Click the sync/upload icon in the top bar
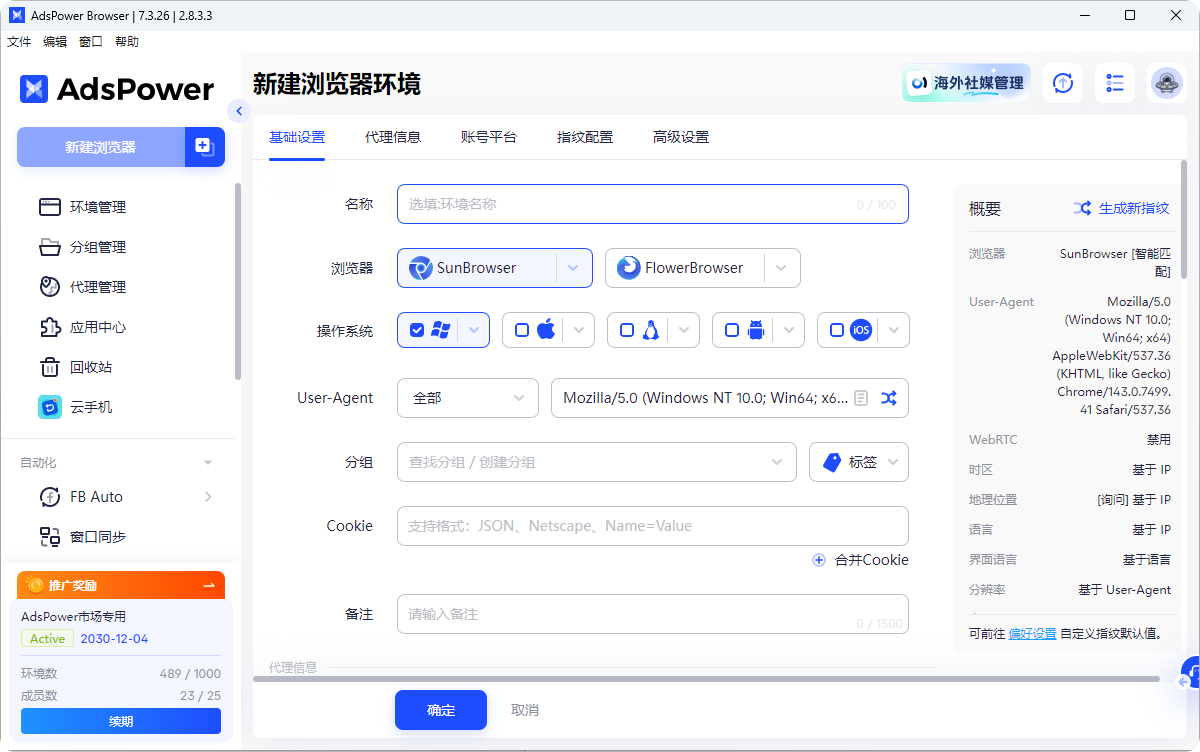 [x=1062, y=83]
